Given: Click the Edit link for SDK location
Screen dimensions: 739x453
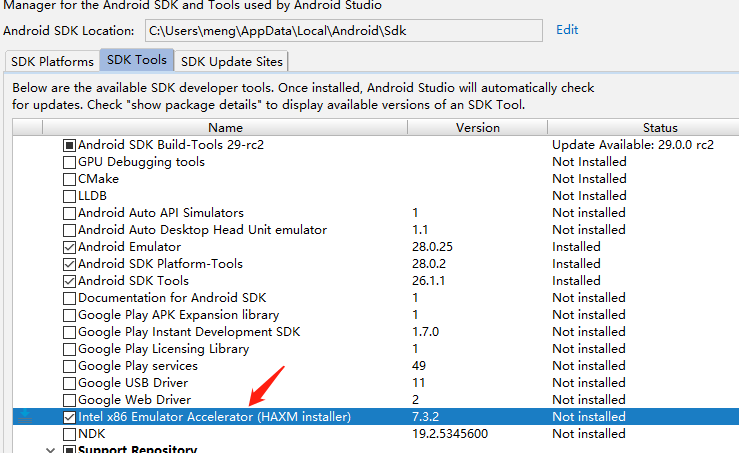Looking at the screenshot, I should (567, 30).
